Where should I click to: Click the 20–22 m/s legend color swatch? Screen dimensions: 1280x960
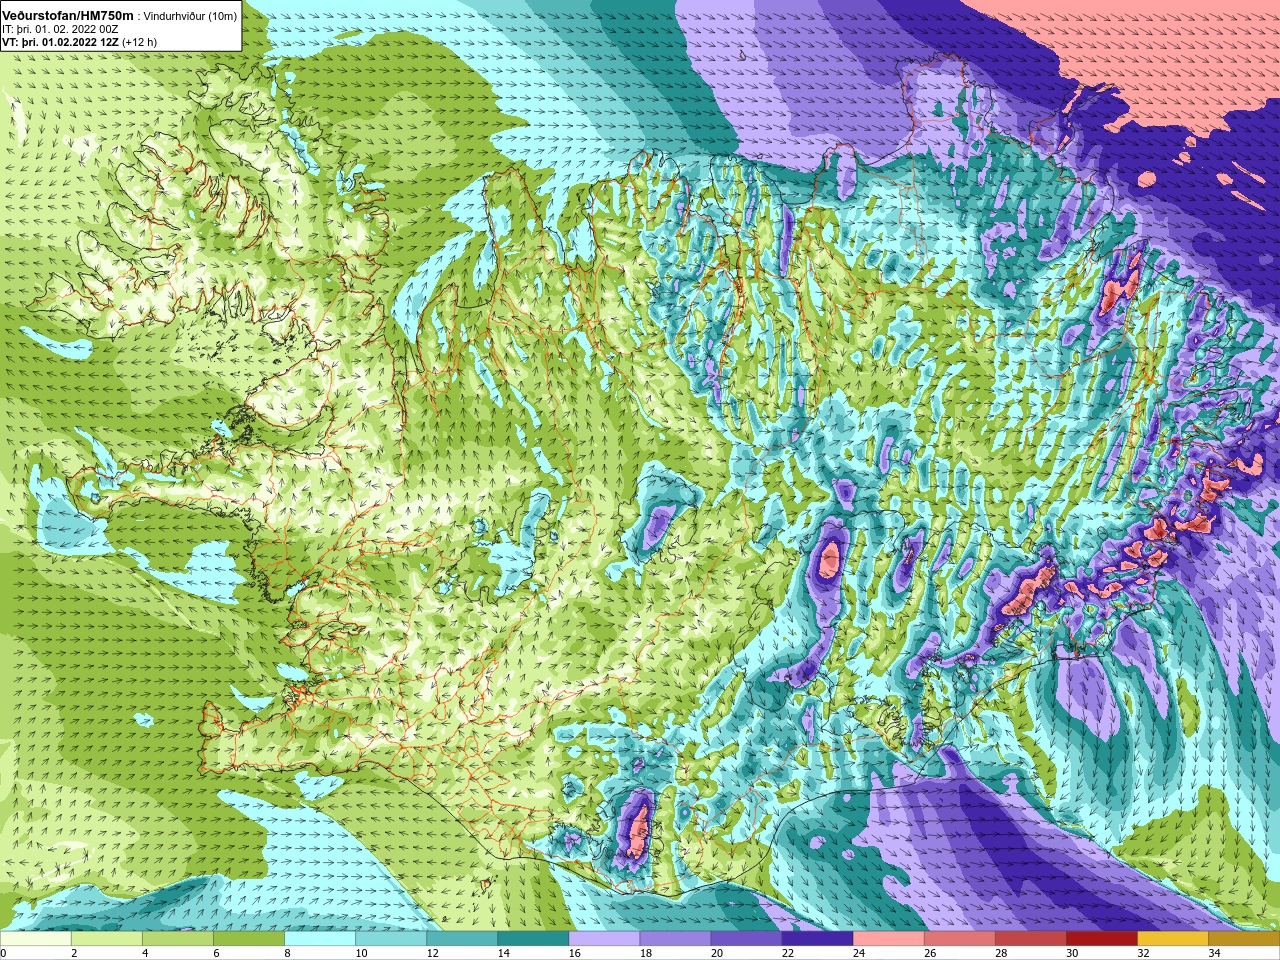[x=746, y=939]
